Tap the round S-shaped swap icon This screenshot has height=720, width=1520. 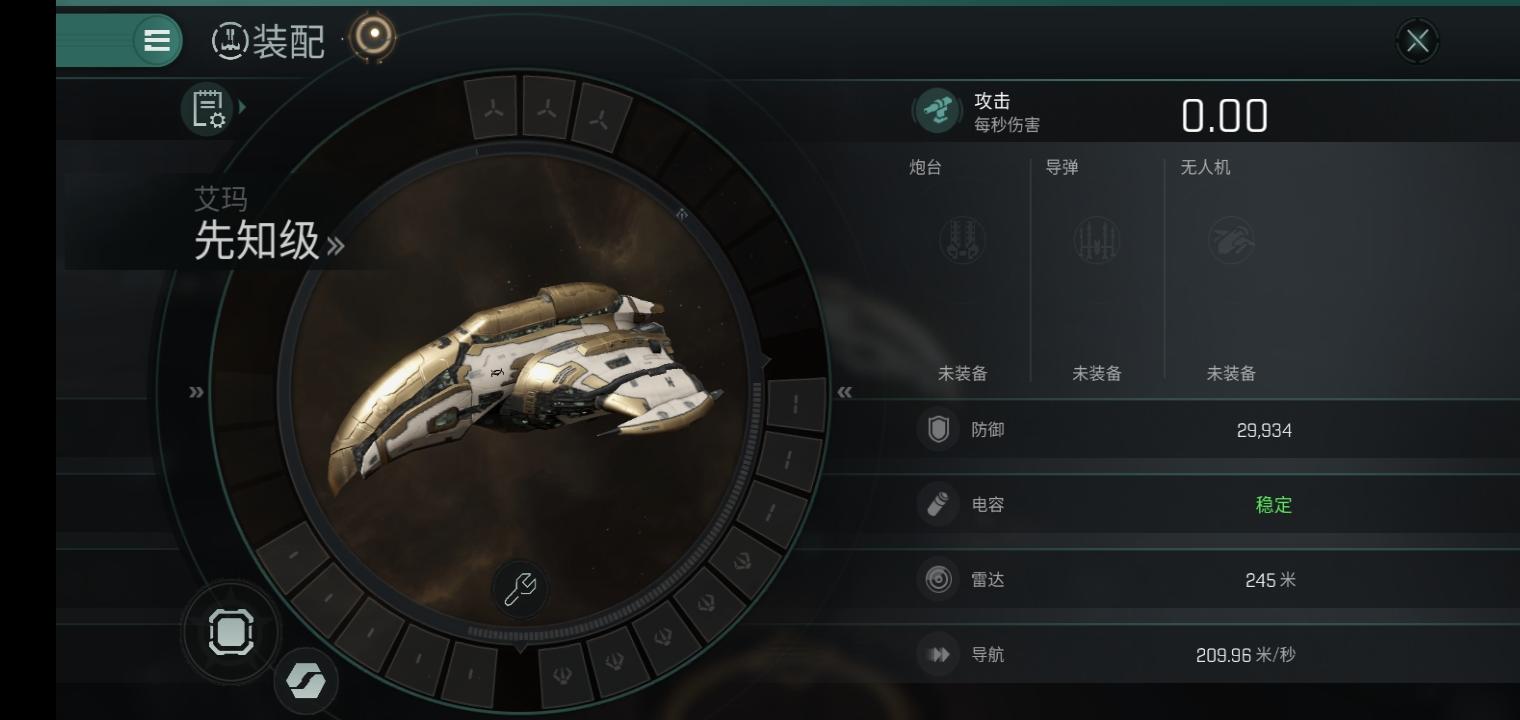[306, 681]
